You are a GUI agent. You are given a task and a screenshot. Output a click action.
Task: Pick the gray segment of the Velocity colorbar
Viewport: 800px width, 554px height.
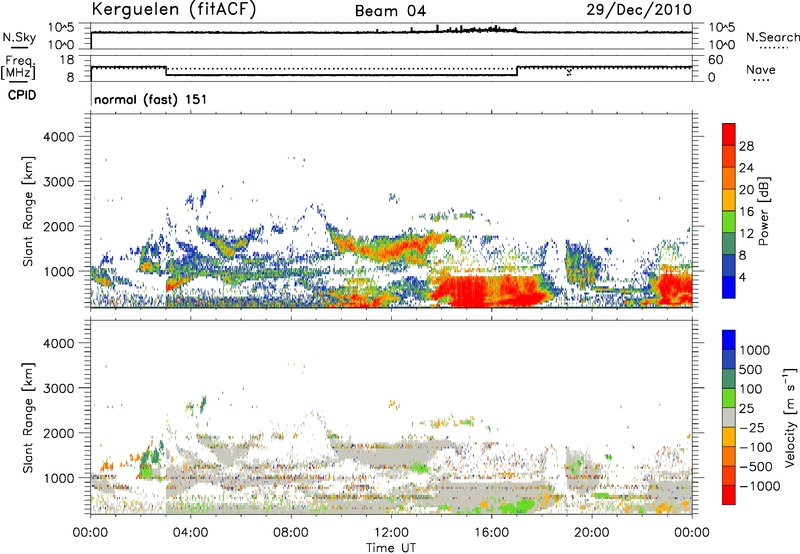[729, 417]
